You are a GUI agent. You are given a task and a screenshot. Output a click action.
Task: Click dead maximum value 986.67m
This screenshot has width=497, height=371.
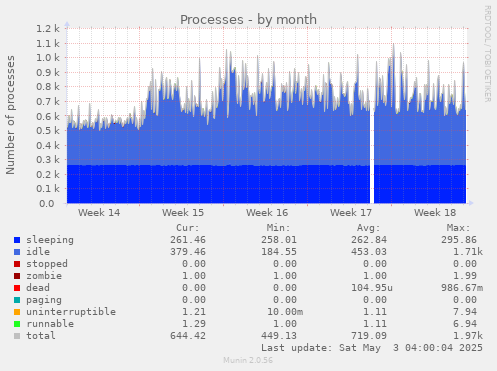coord(462,288)
